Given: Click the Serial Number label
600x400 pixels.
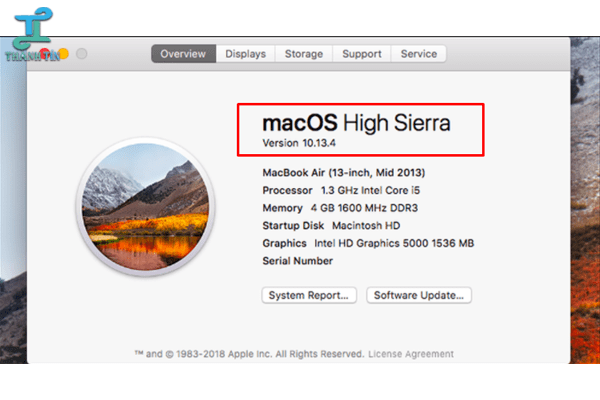Looking at the screenshot, I should 297,261.
